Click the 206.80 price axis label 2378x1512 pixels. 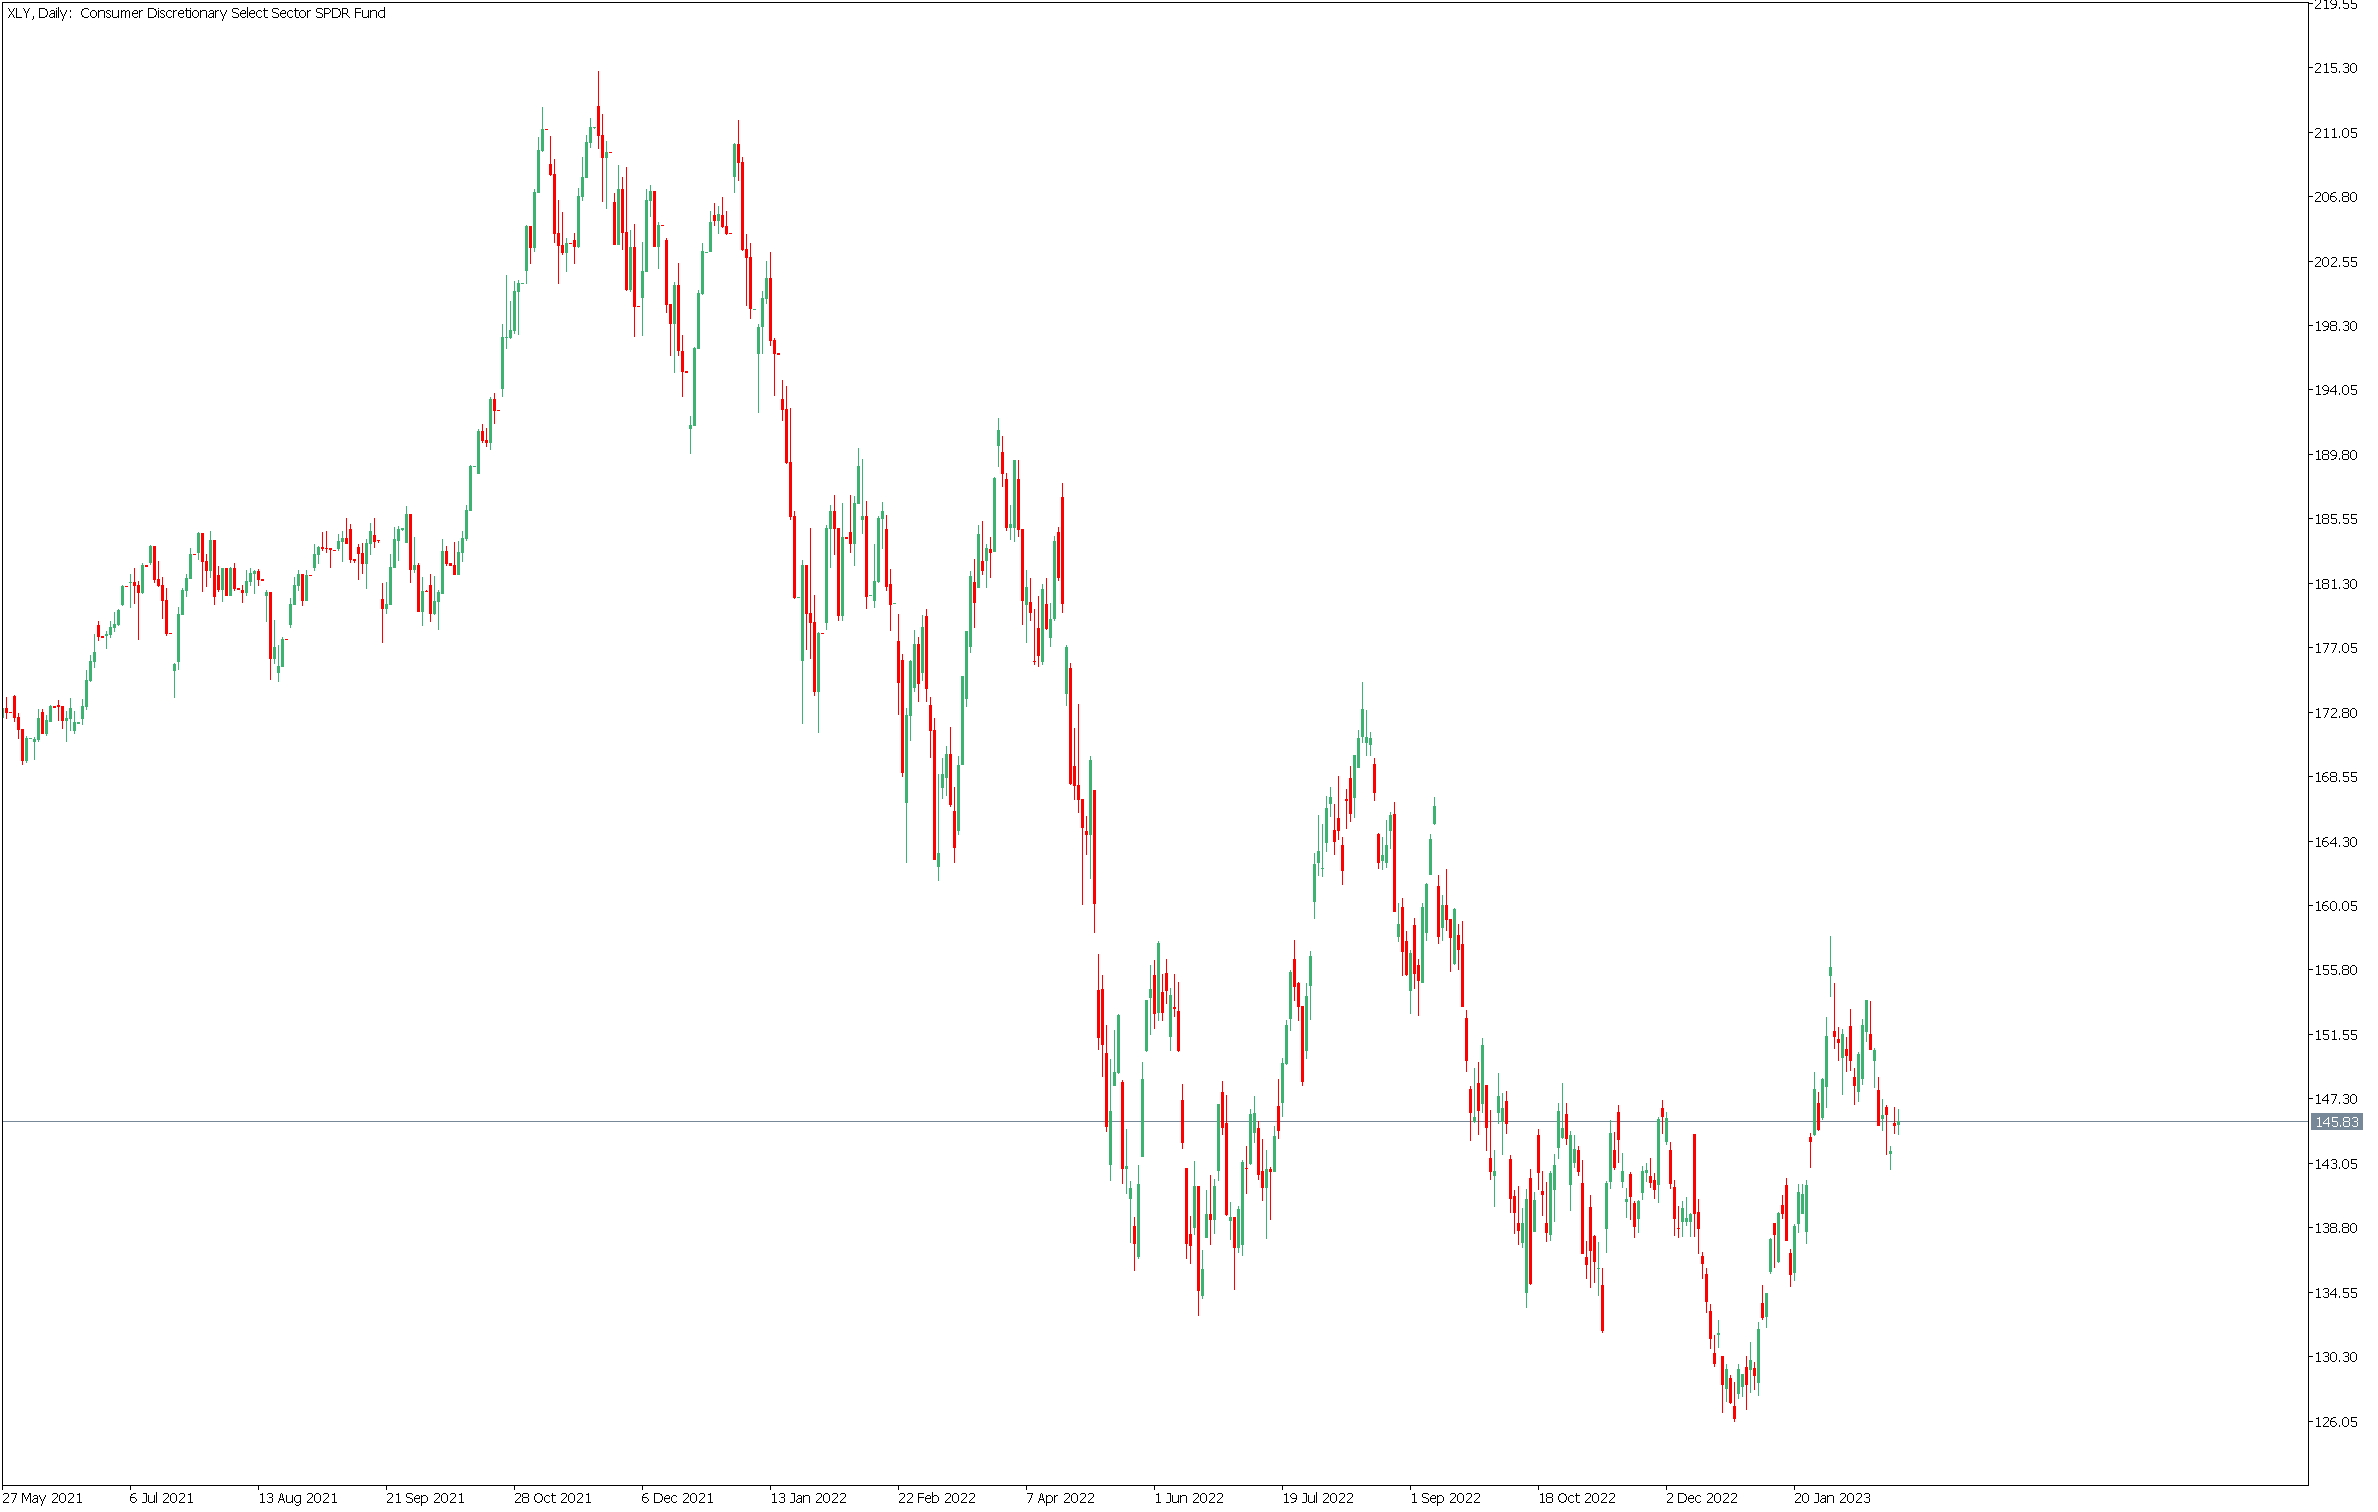point(2337,197)
